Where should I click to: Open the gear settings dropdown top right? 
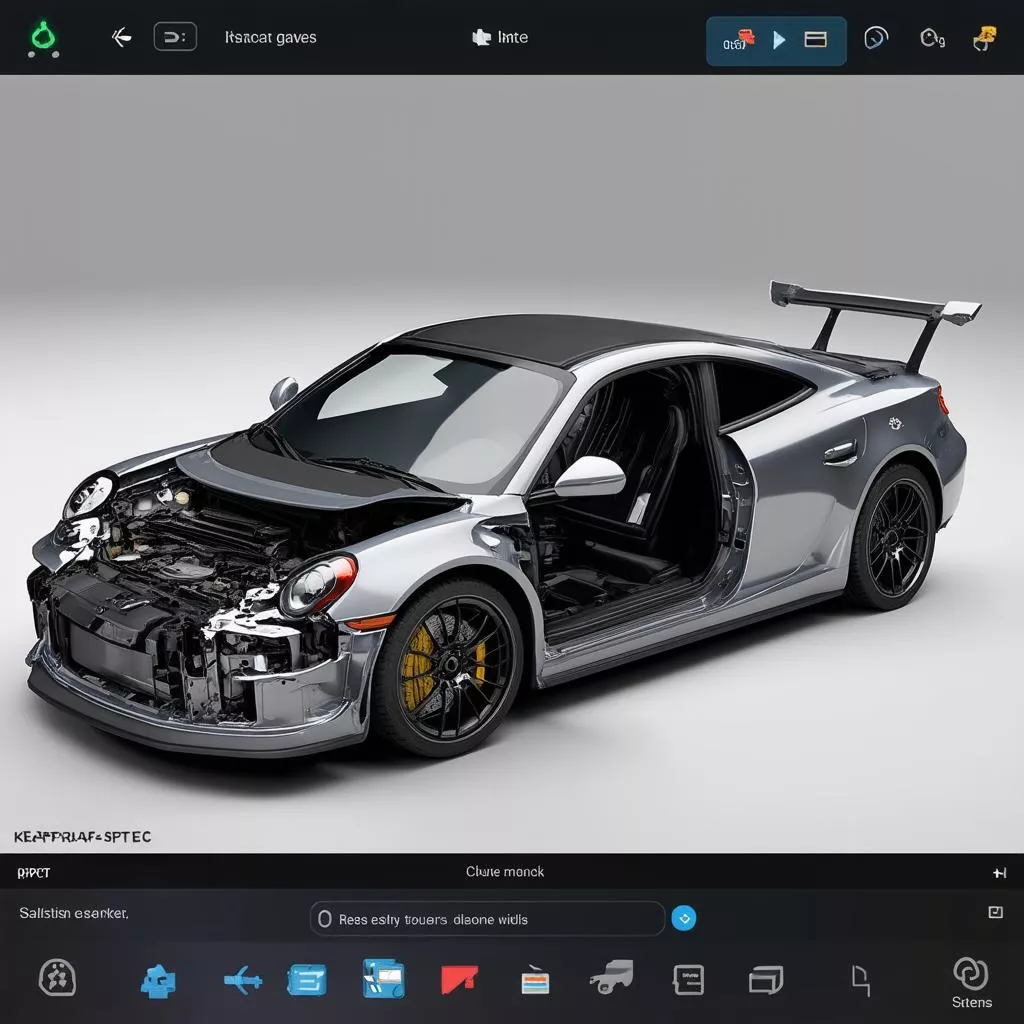point(930,37)
